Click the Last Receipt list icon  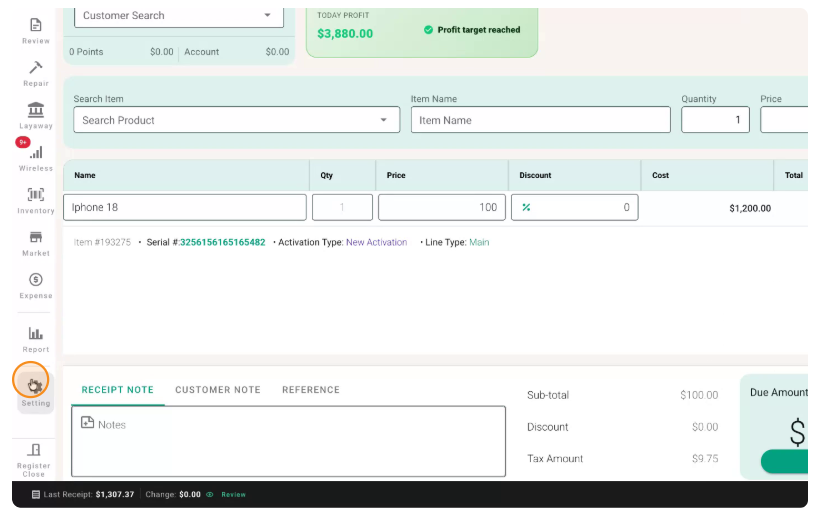pyautogui.click(x=36, y=494)
